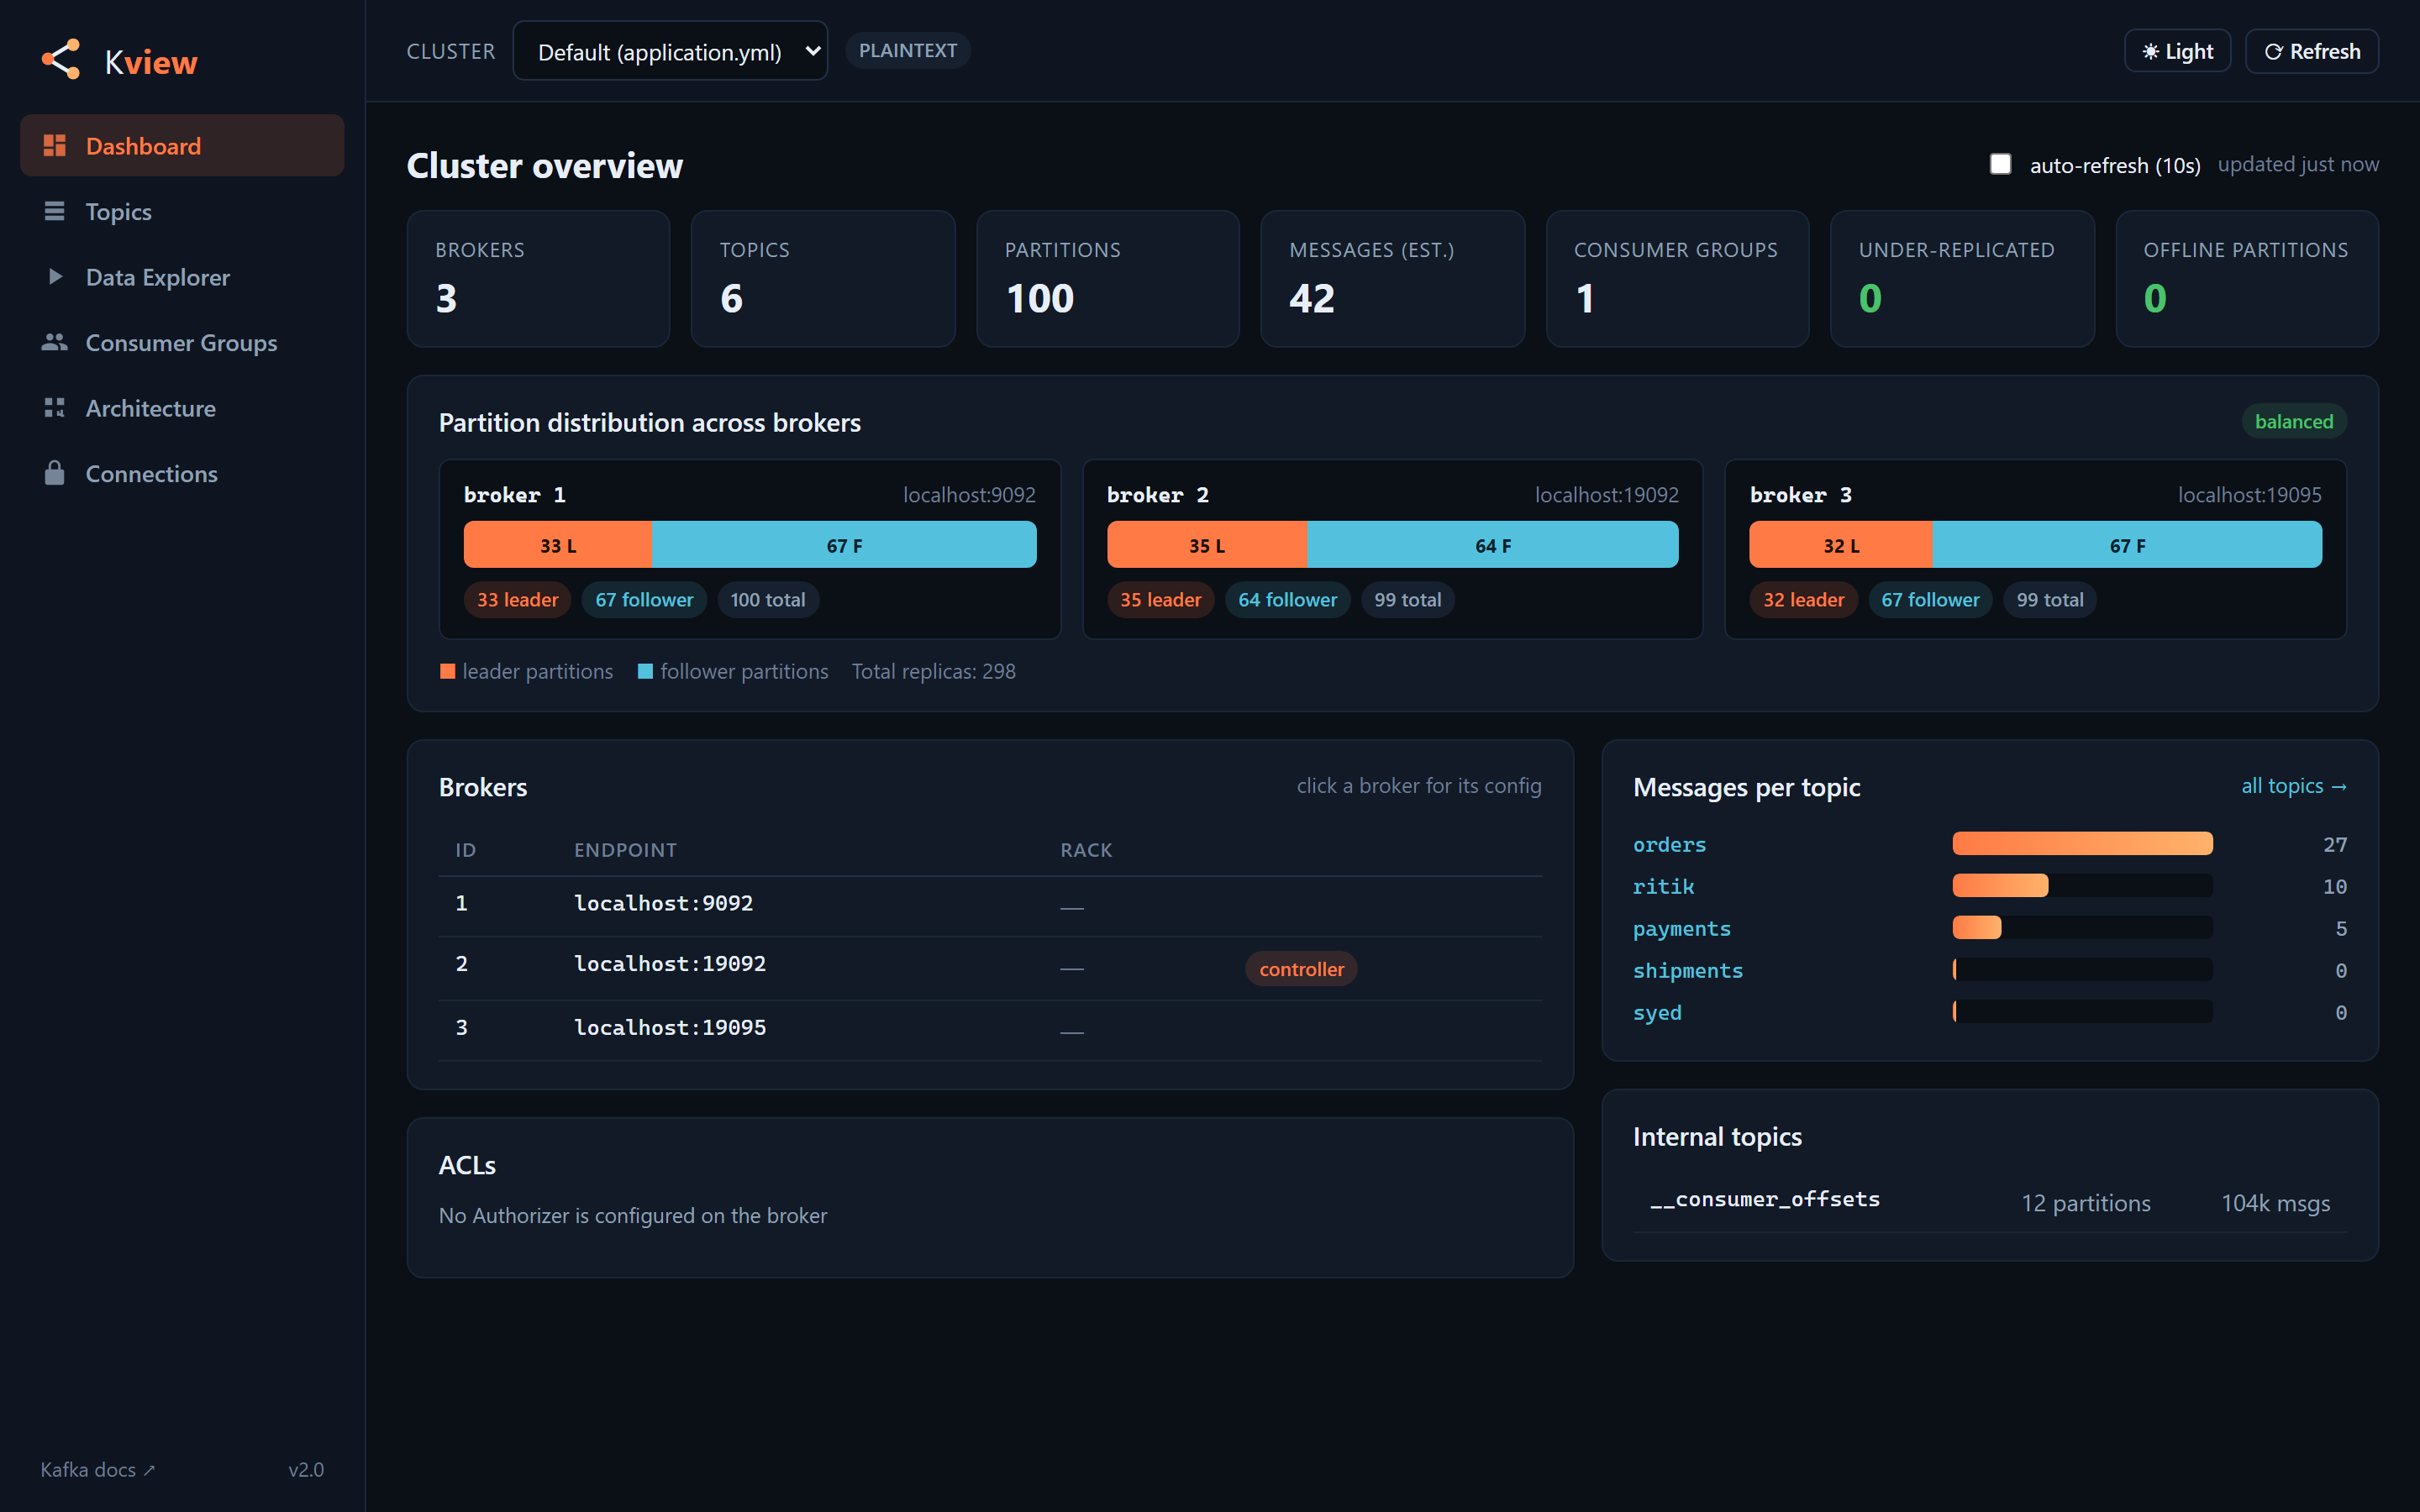Click the UNDER-REPLICATED stat card
2420x1512 pixels.
[1962, 278]
